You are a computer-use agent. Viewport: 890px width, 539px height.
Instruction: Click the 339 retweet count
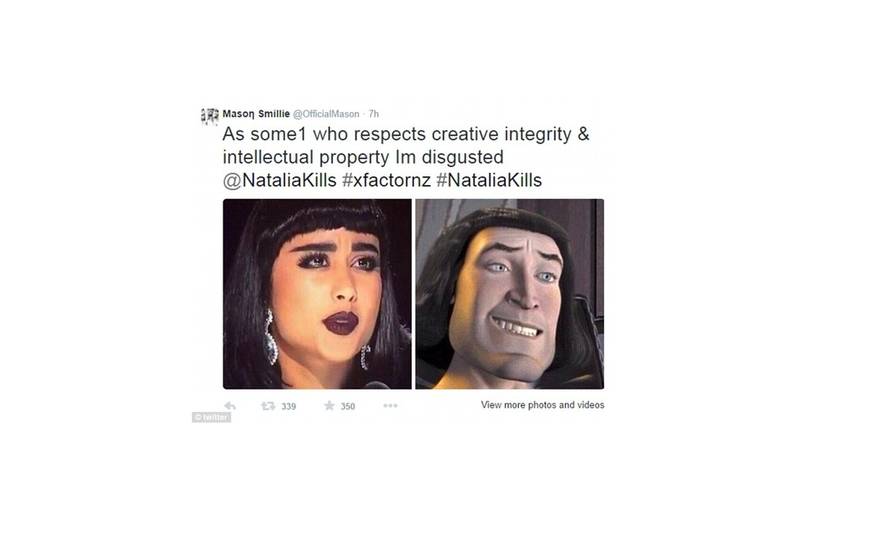pyautogui.click(x=288, y=406)
